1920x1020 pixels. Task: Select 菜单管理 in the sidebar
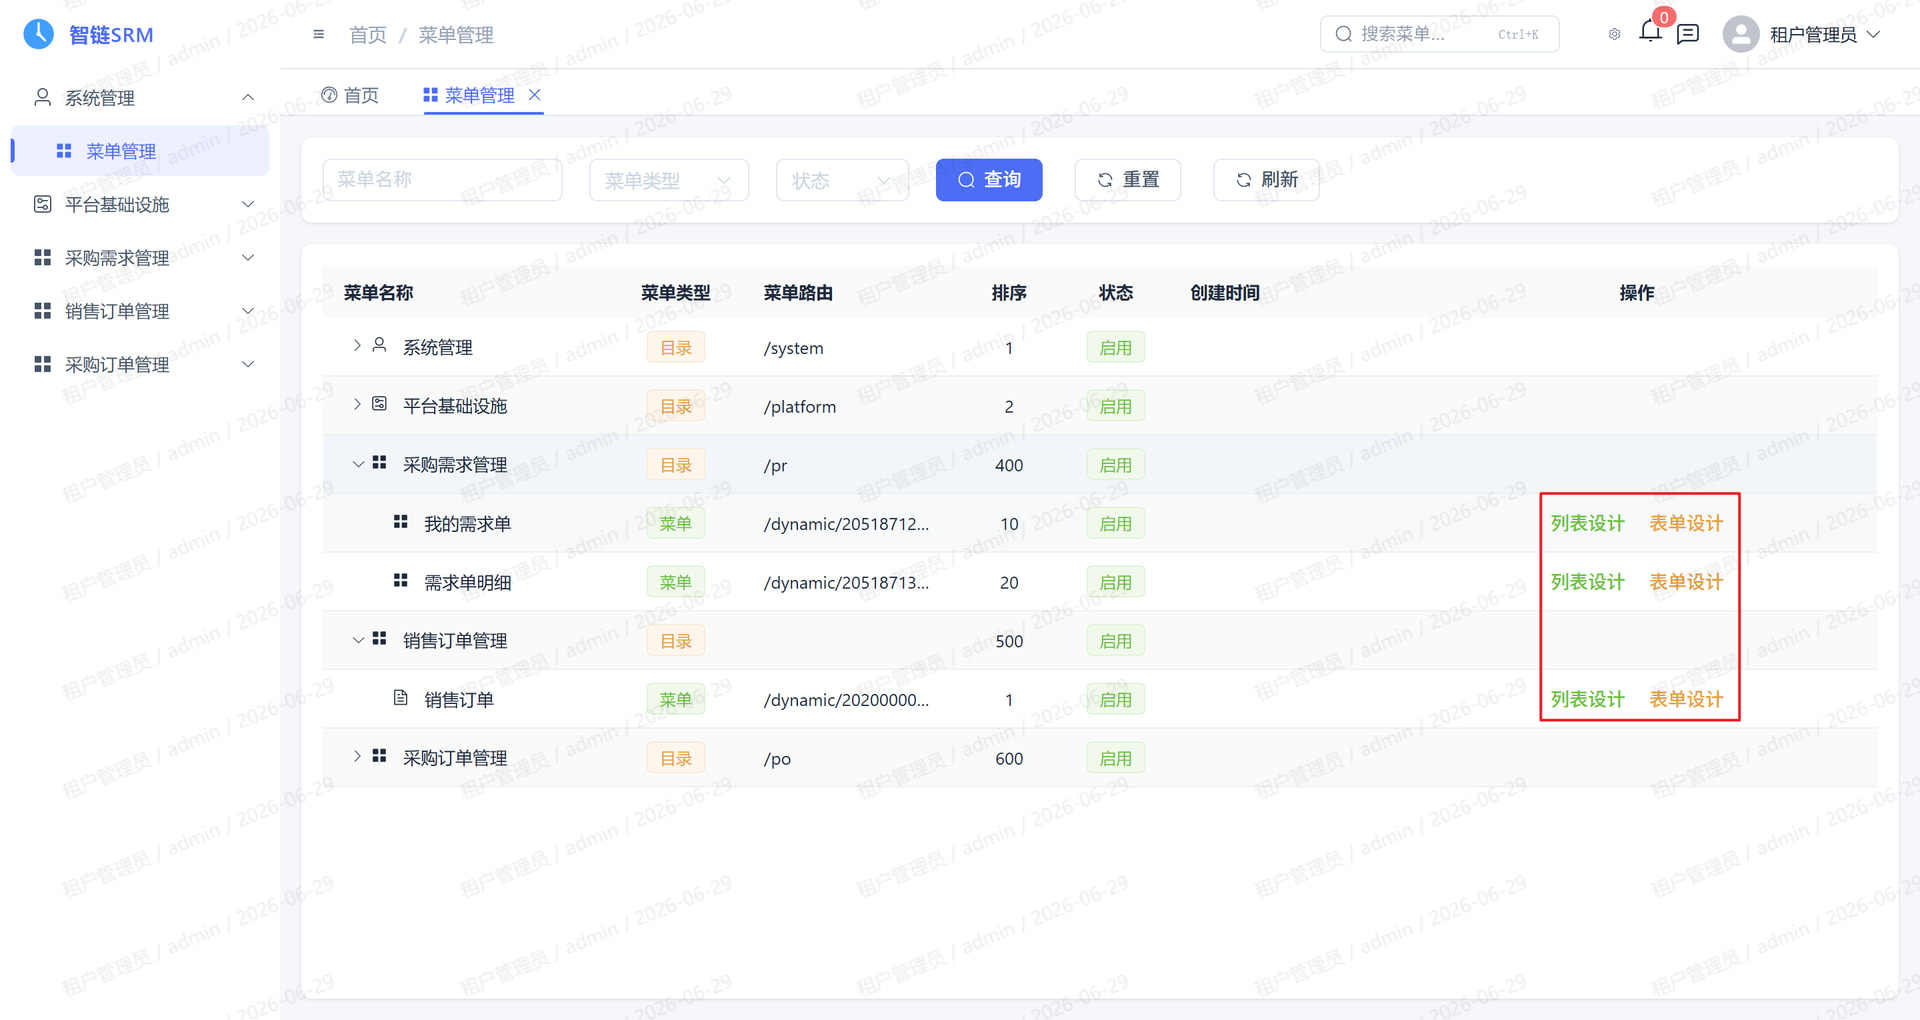[x=140, y=151]
